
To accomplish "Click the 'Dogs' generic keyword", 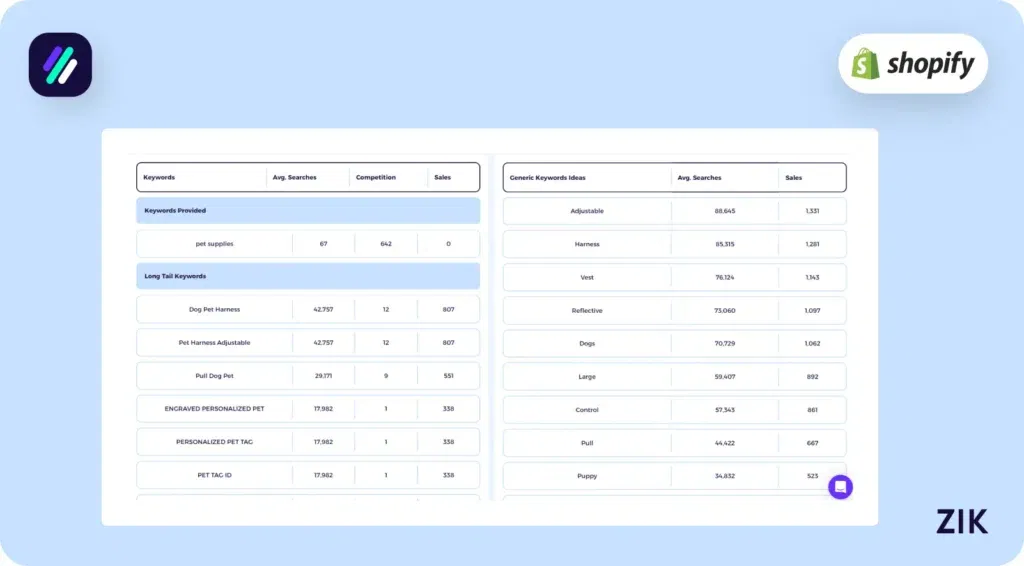I will point(586,343).
